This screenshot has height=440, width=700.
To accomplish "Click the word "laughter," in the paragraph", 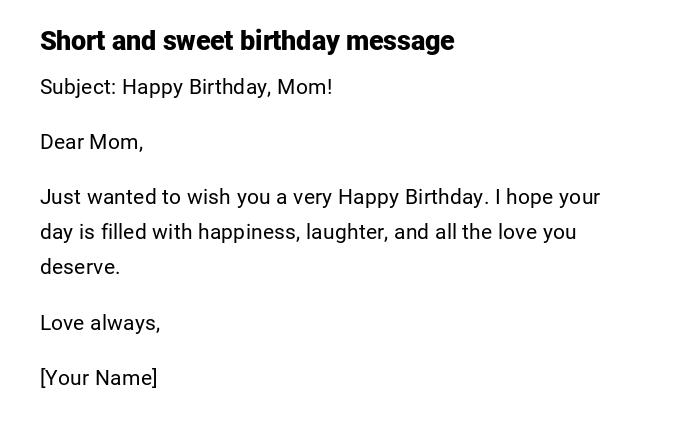I will (347, 232).
